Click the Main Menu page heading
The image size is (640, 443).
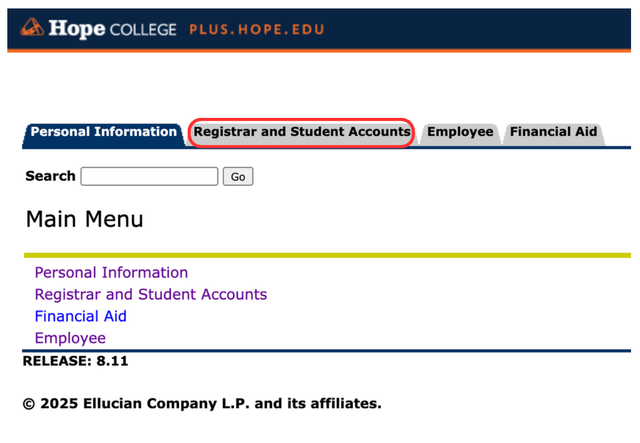point(84,219)
